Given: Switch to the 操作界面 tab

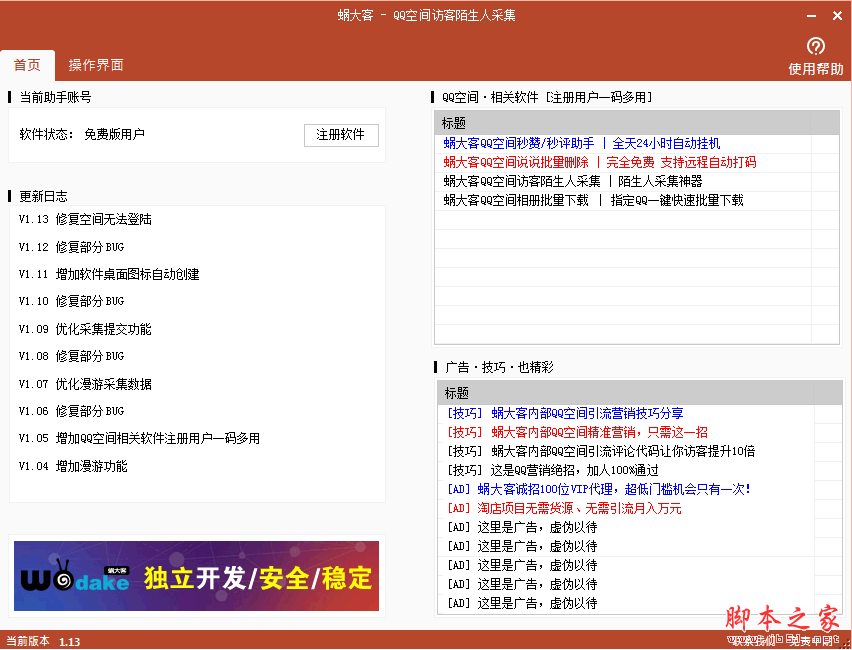Looking at the screenshot, I should (x=95, y=63).
